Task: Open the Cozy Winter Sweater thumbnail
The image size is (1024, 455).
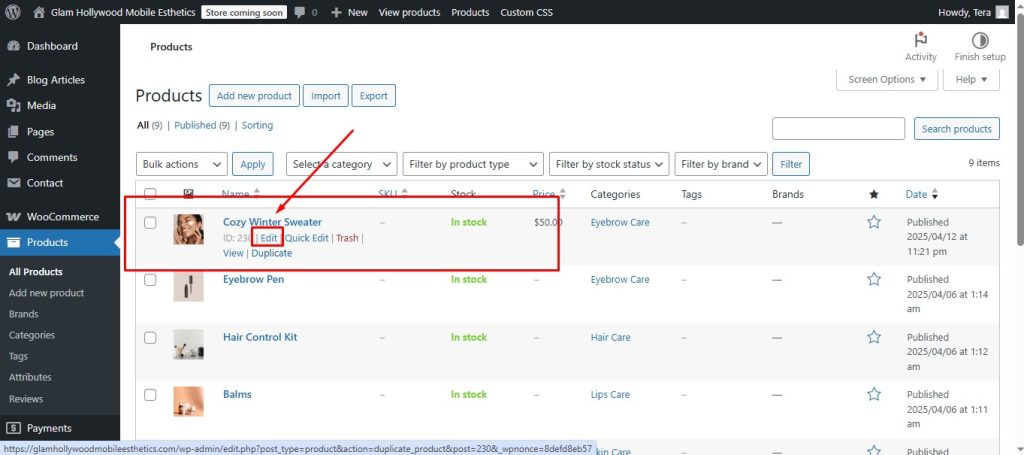Action: [x=188, y=229]
